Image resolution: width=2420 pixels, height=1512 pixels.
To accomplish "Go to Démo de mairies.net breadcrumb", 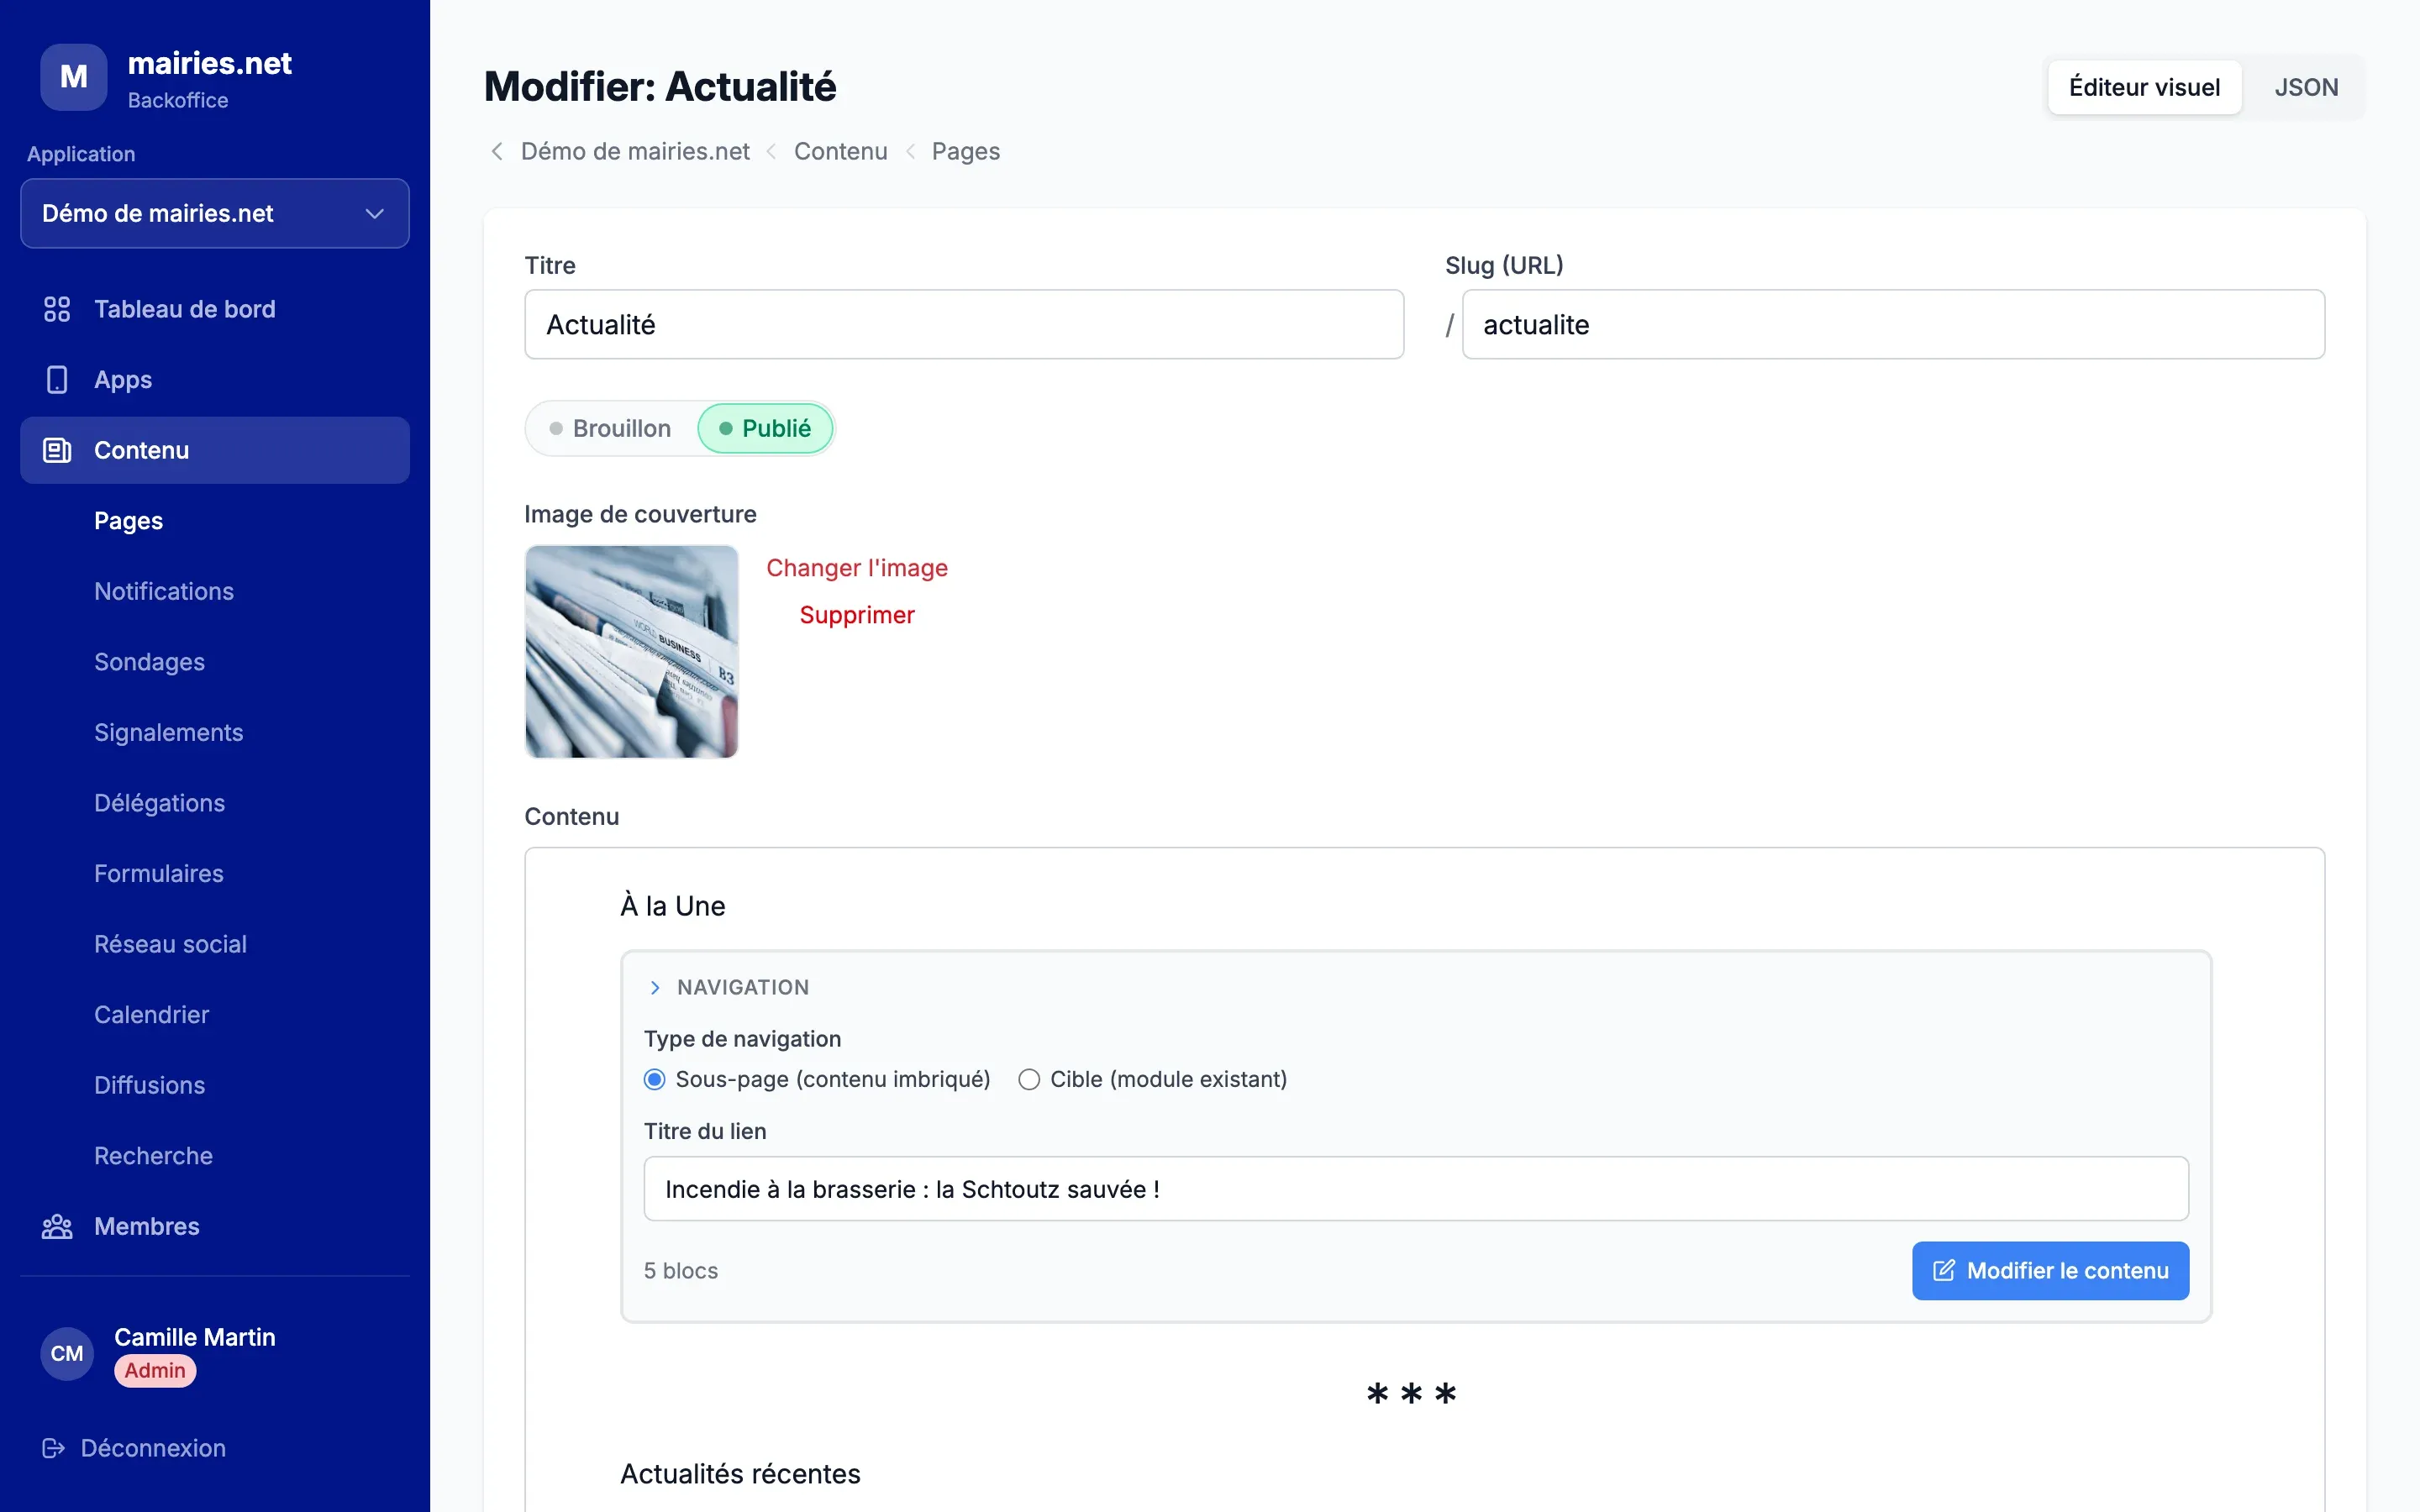I will (635, 151).
